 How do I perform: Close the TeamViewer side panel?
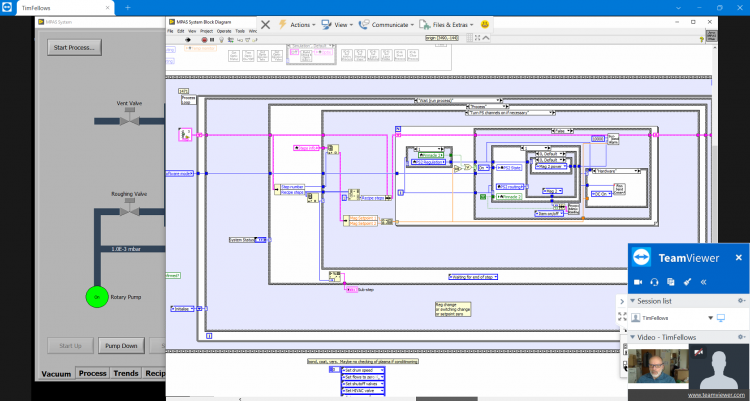click(x=739, y=257)
